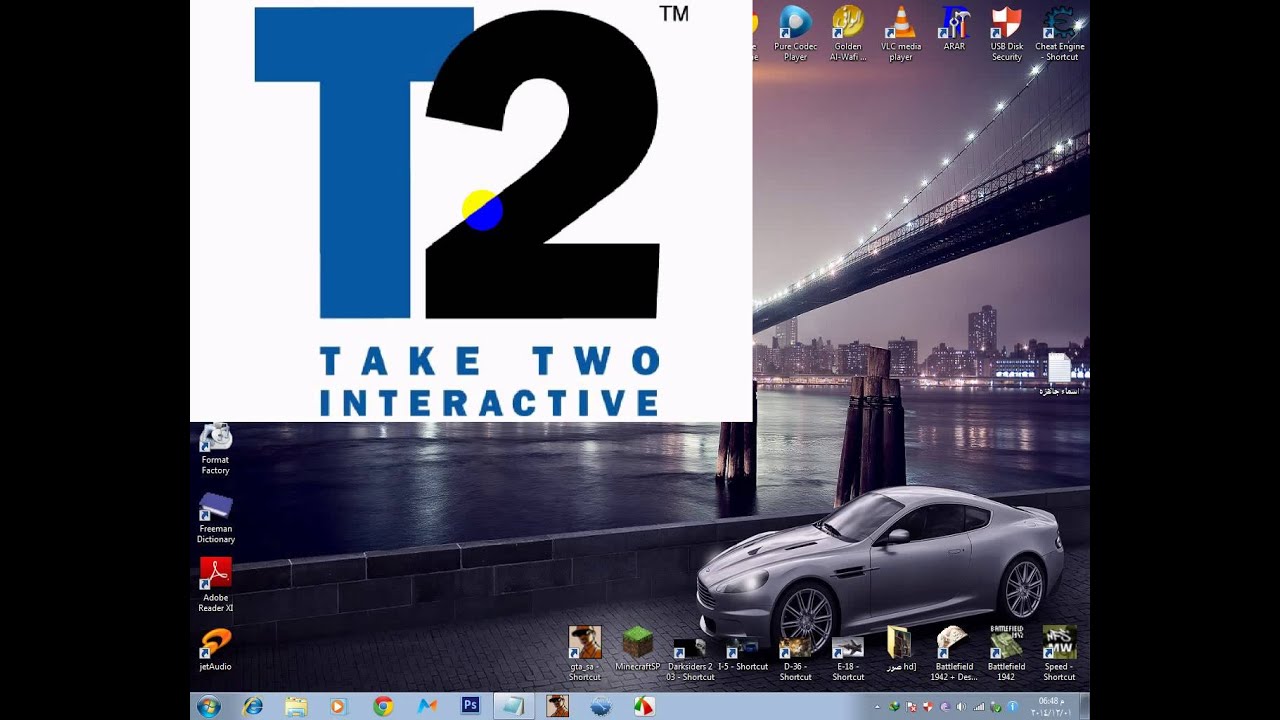Open the blue-orange M app on taskbar
The image size is (1280, 720).
tap(428, 706)
